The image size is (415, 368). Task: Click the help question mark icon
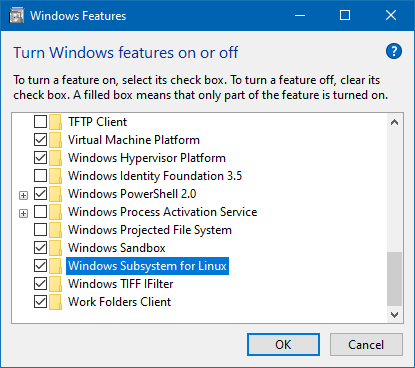pos(394,51)
